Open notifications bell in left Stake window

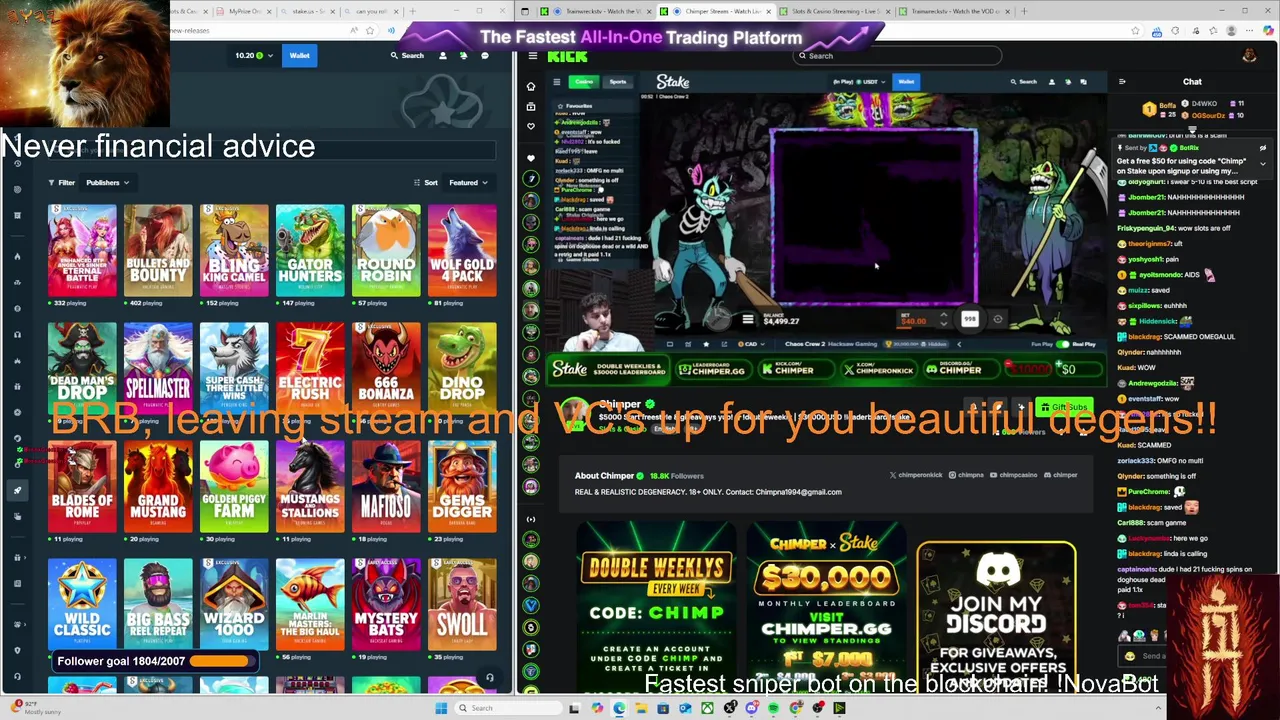[463, 55]
